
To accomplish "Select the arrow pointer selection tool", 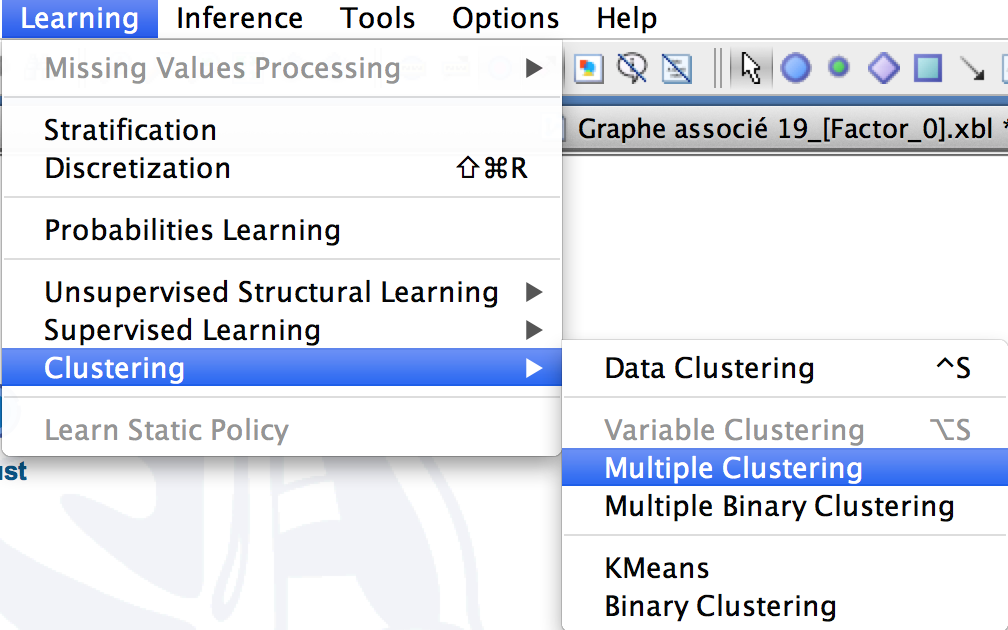I will click(750, 68).
